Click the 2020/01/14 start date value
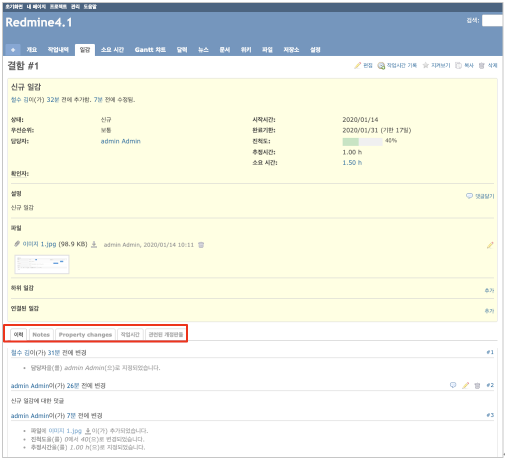The width and height of the screenshot is (505, 460). click(x=360, y=119)
